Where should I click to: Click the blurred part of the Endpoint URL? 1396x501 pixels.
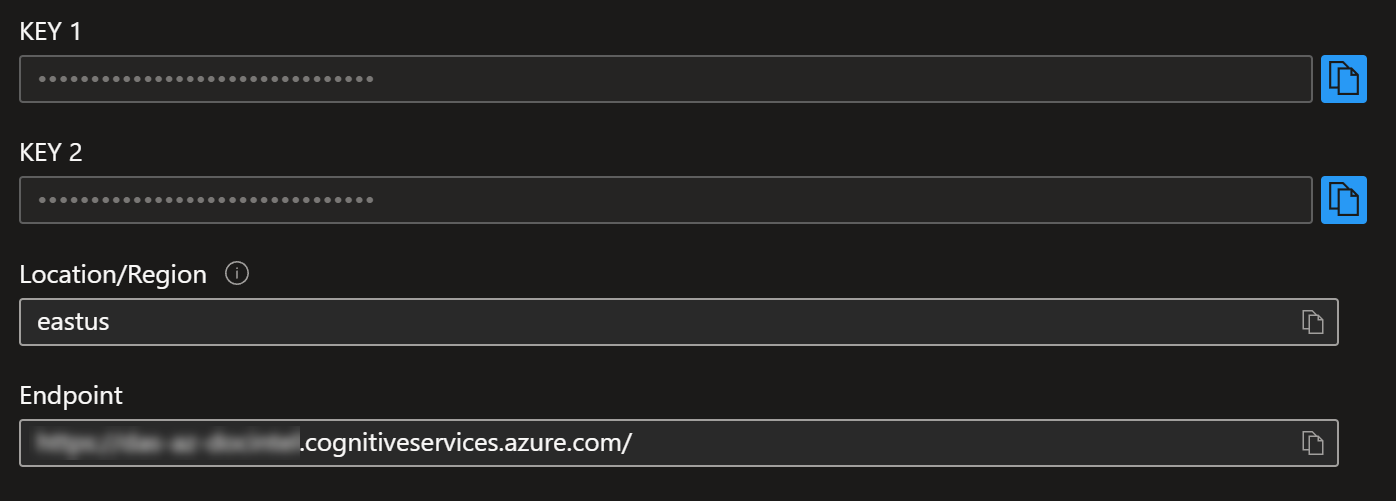168,442
